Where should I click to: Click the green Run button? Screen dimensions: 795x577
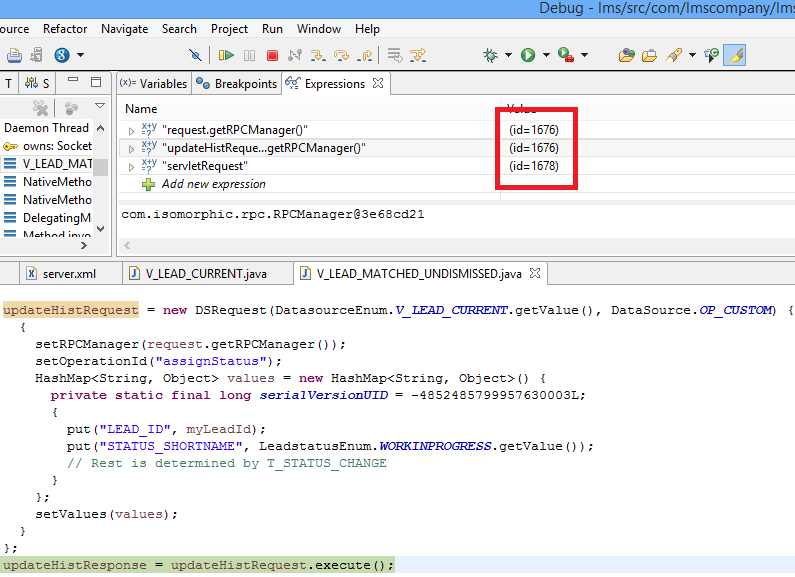pos(527,55)
